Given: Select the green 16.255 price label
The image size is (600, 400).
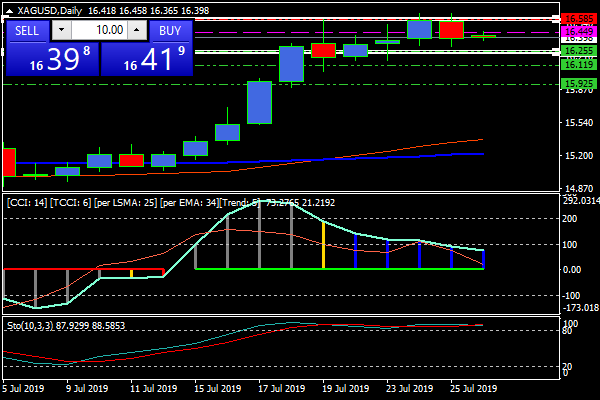Looking at the screenshot, I should pos(579,51).
